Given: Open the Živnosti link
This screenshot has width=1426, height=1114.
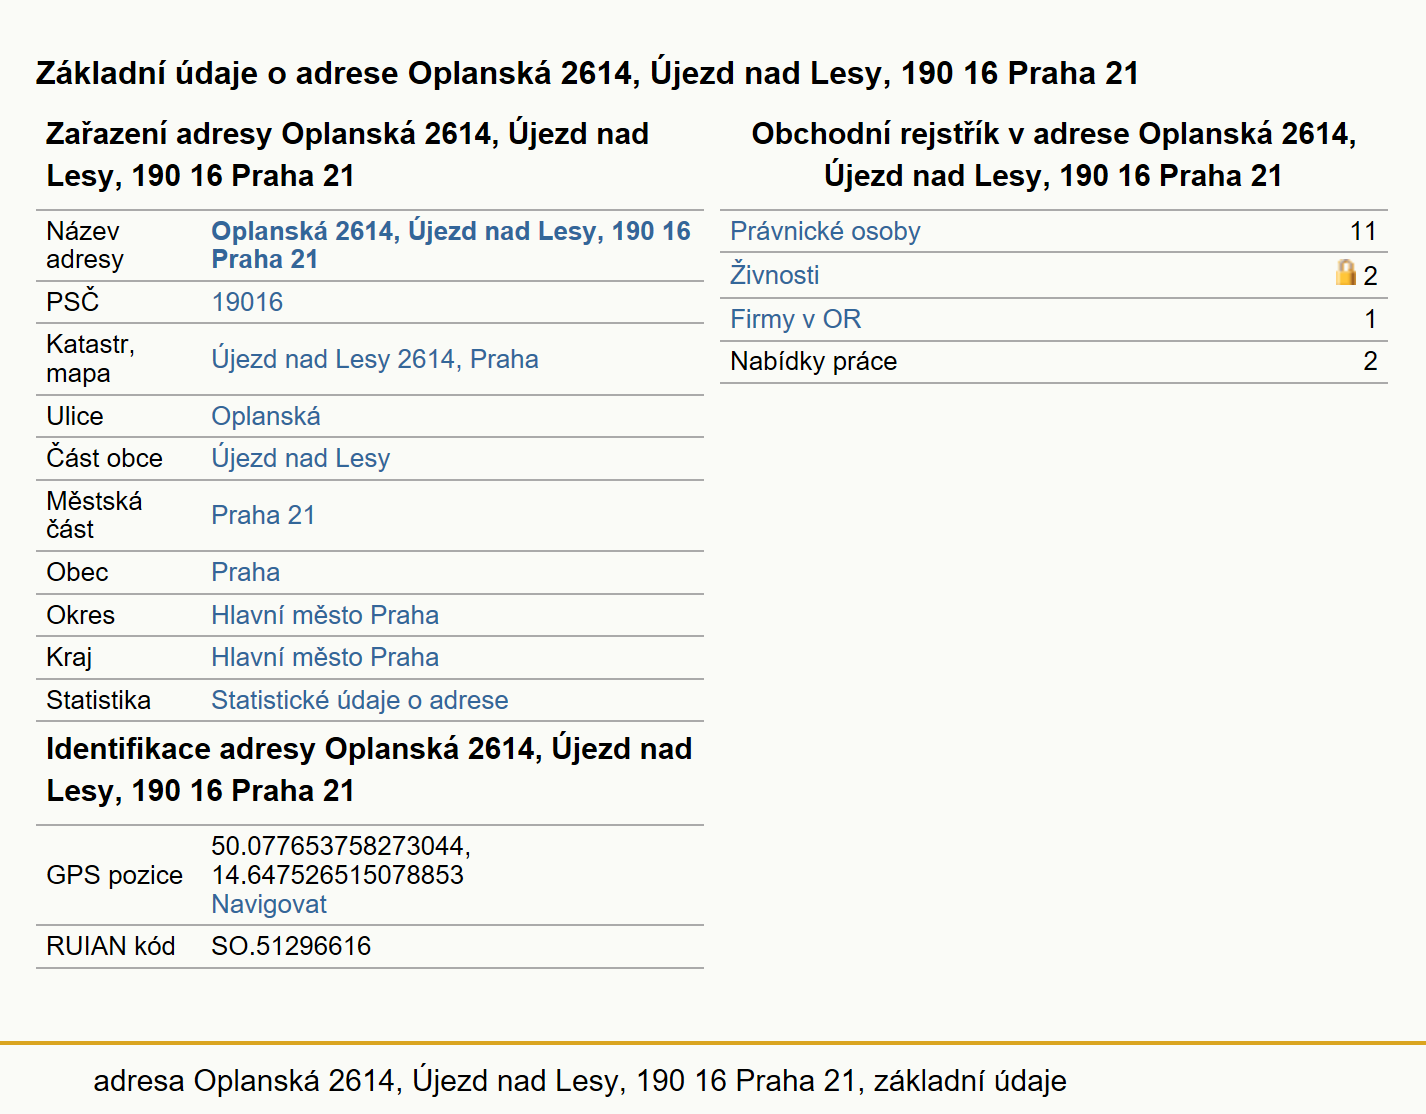Looking at the screenshot, I should (x=774, y=275).
